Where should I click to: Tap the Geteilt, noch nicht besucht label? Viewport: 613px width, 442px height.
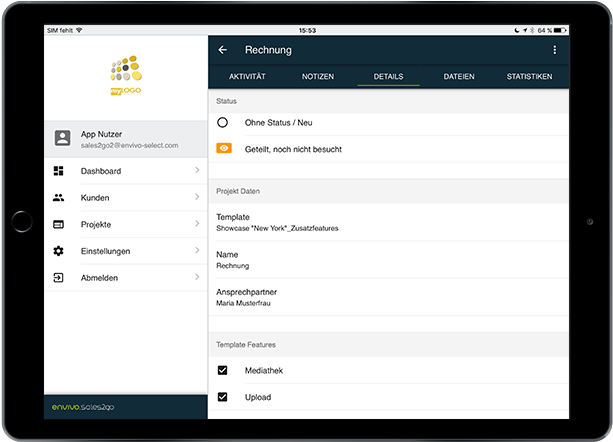(293, 149)
